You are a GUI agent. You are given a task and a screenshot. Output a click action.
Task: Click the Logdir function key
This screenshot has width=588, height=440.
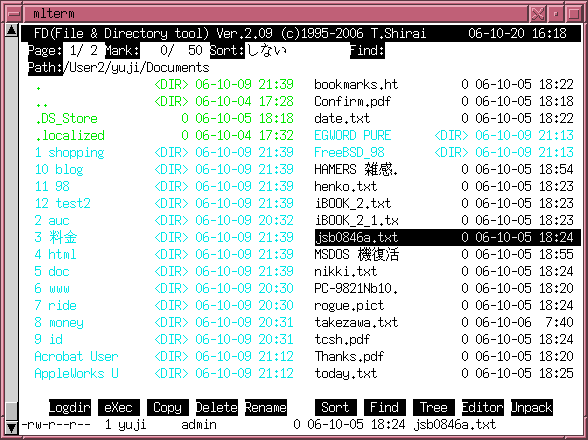[70, 407]
